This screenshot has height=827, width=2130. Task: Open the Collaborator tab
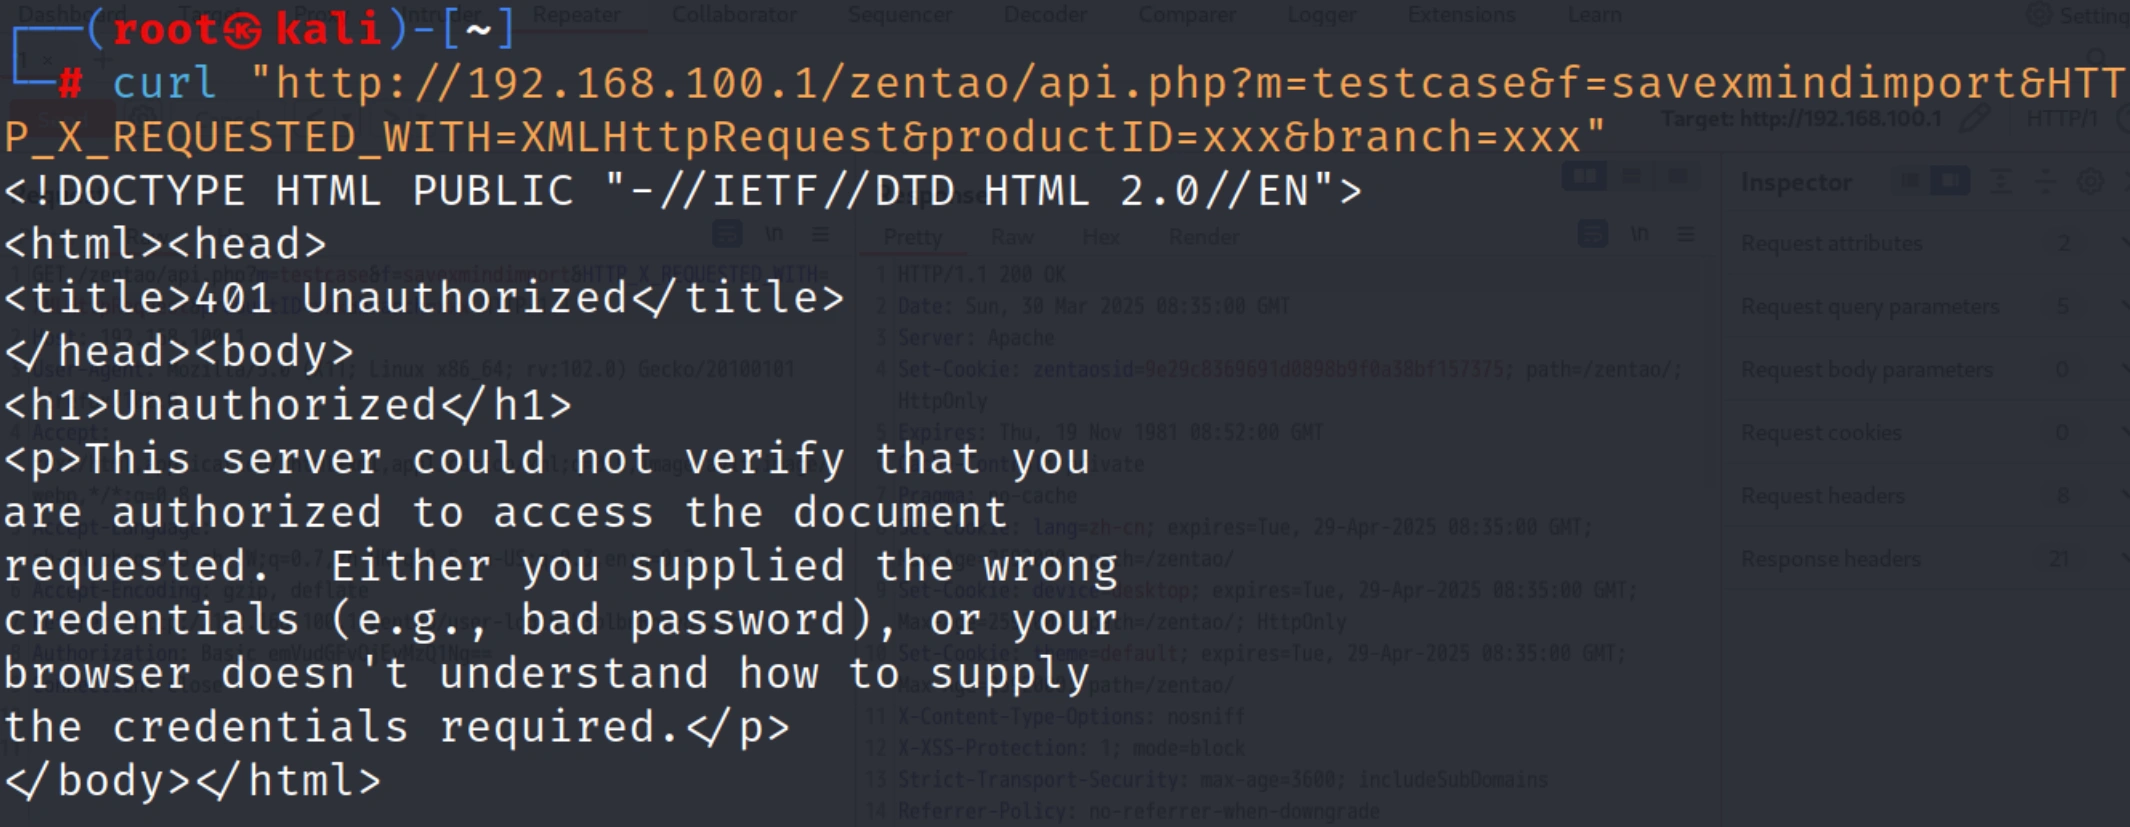[x=734, y=15]
